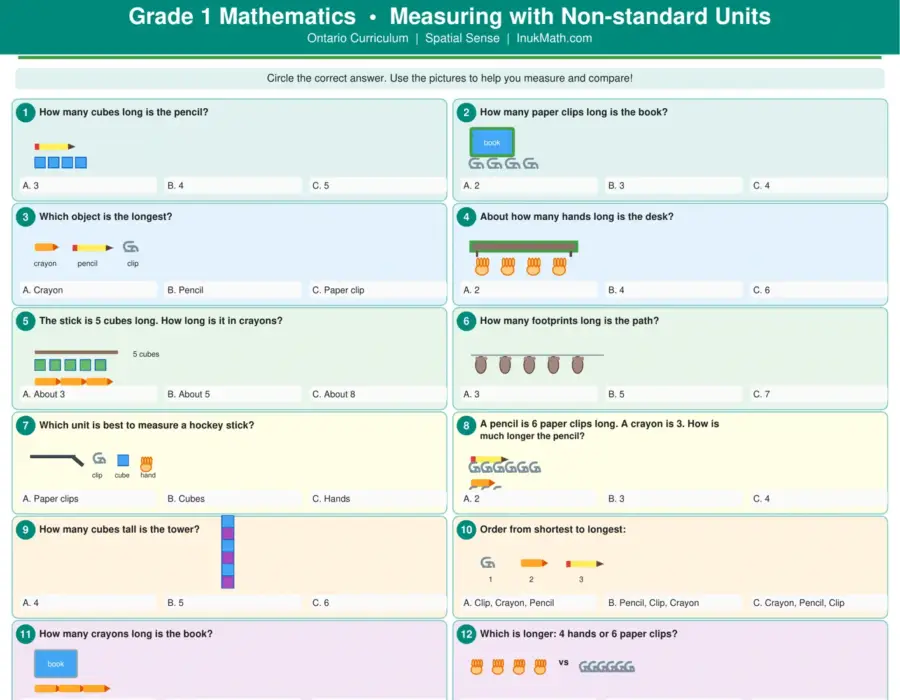Click the row of footprints in question 6
900x700 pixels.
[529, 364]
